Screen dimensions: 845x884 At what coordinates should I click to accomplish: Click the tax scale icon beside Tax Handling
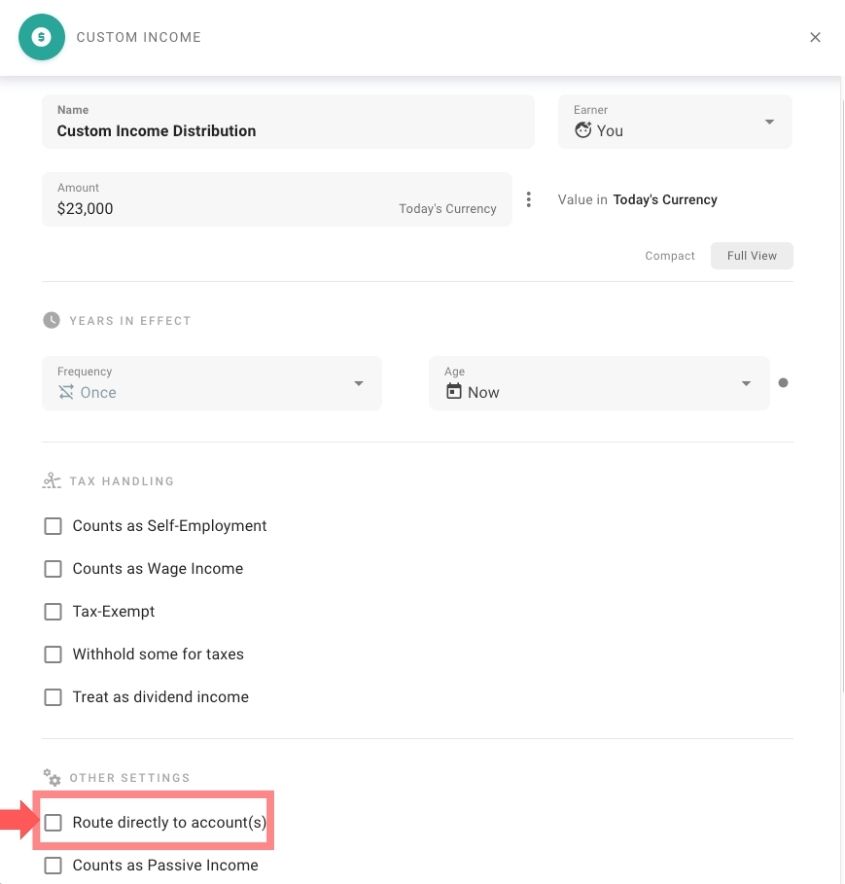pyautogui.click(x=51, y=479)
